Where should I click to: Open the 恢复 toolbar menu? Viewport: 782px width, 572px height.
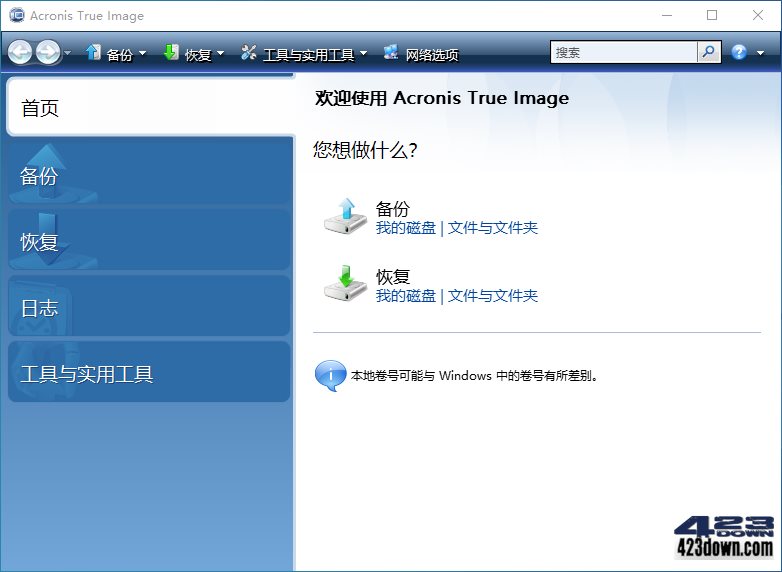(x=198, y=54)
